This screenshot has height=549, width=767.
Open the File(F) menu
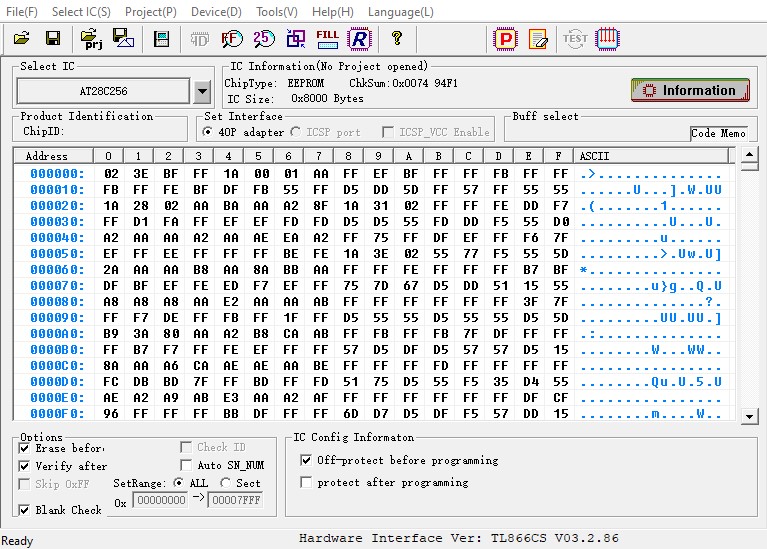click(x=22, y=12)
